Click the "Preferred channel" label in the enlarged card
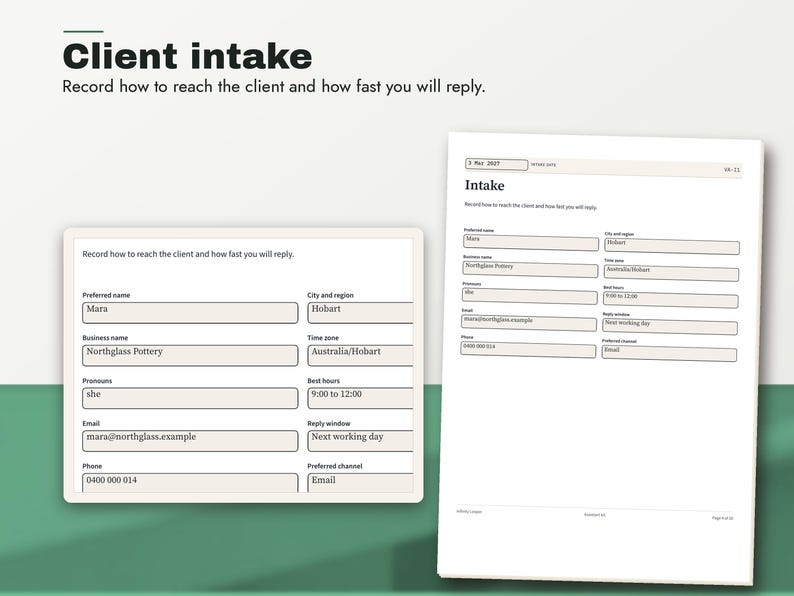This screenshot has height=596, width=794. click(335, 466)
